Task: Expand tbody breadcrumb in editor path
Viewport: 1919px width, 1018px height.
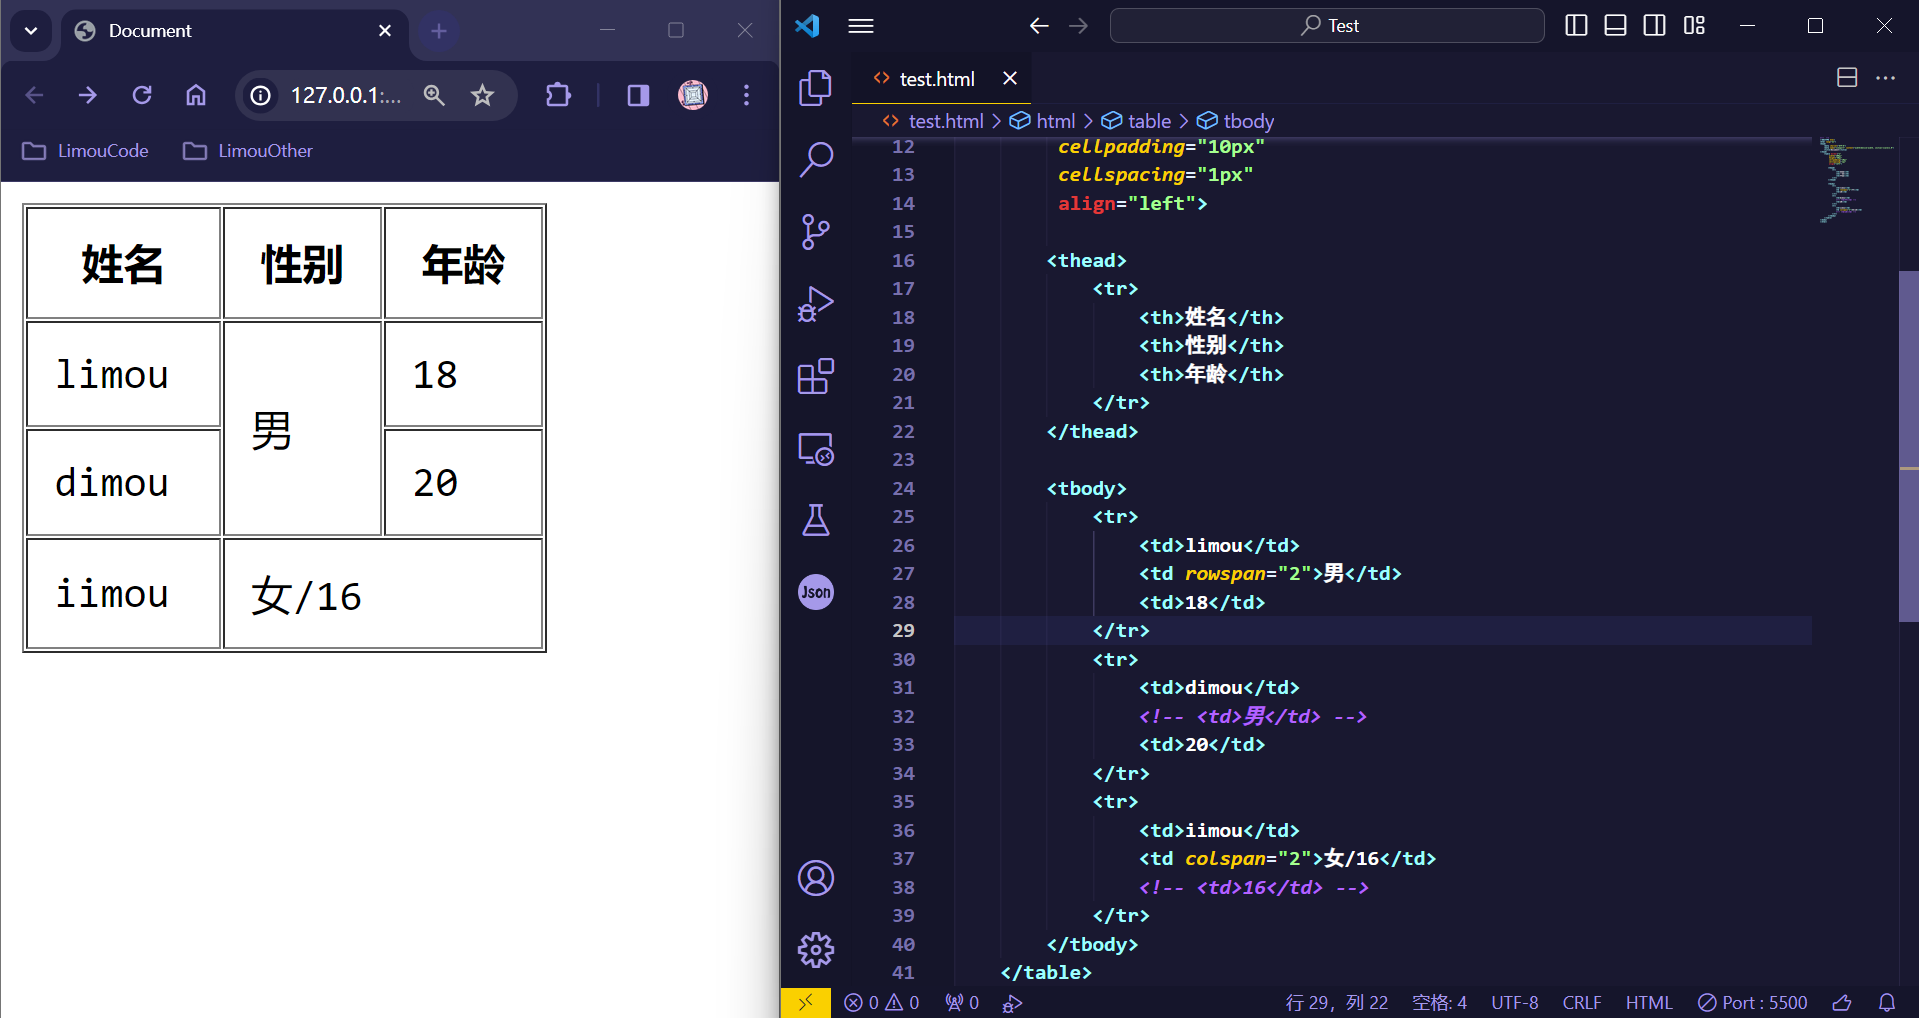Action: click(1248, 121)
